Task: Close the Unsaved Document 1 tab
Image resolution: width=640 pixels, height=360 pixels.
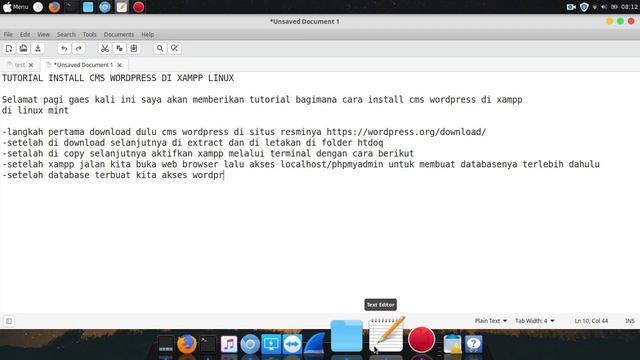Action: tap(120, 65)
